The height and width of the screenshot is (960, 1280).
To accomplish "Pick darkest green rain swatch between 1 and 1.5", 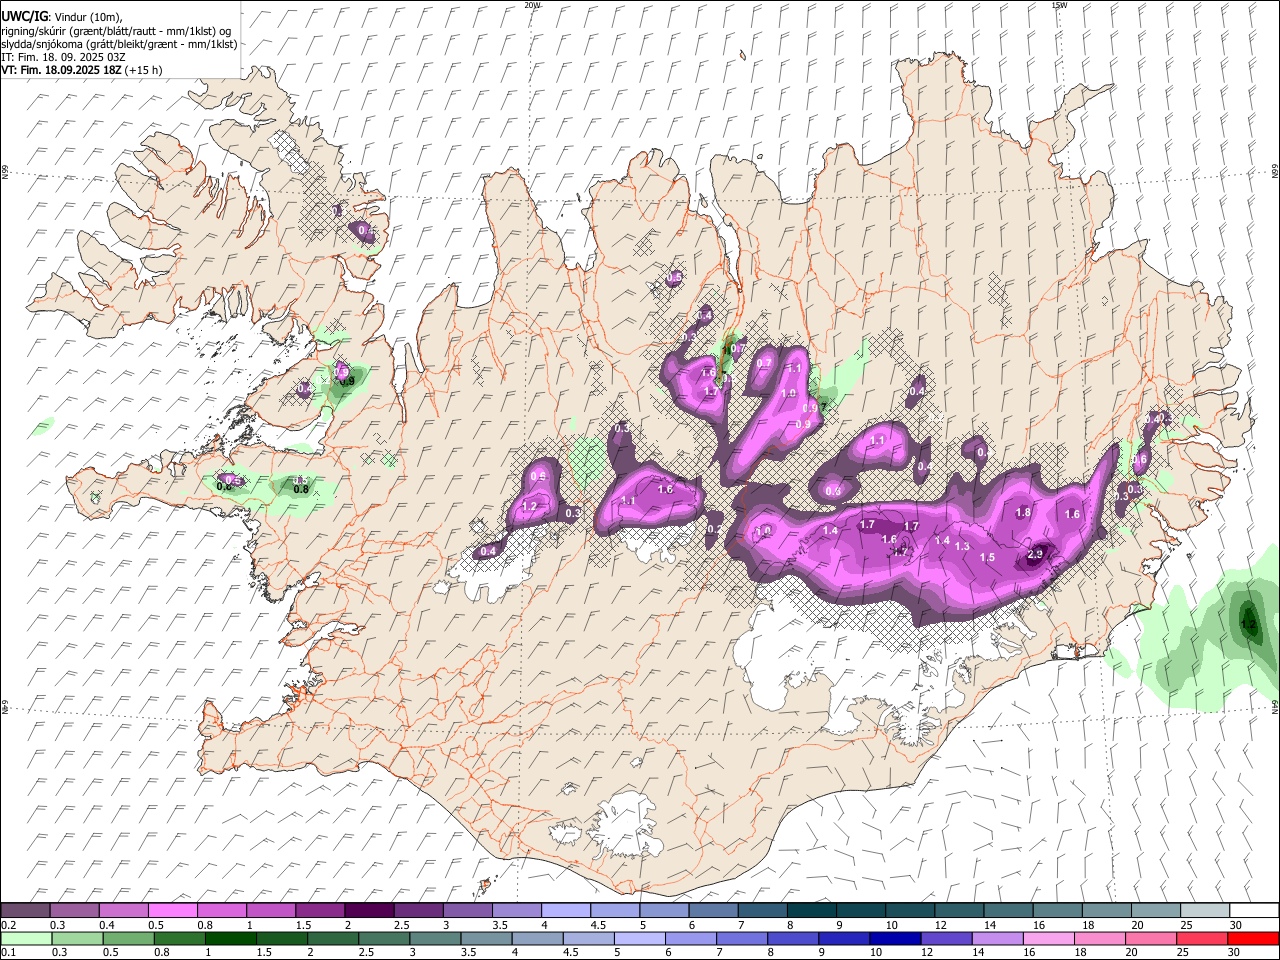I will tap(230, 938).
